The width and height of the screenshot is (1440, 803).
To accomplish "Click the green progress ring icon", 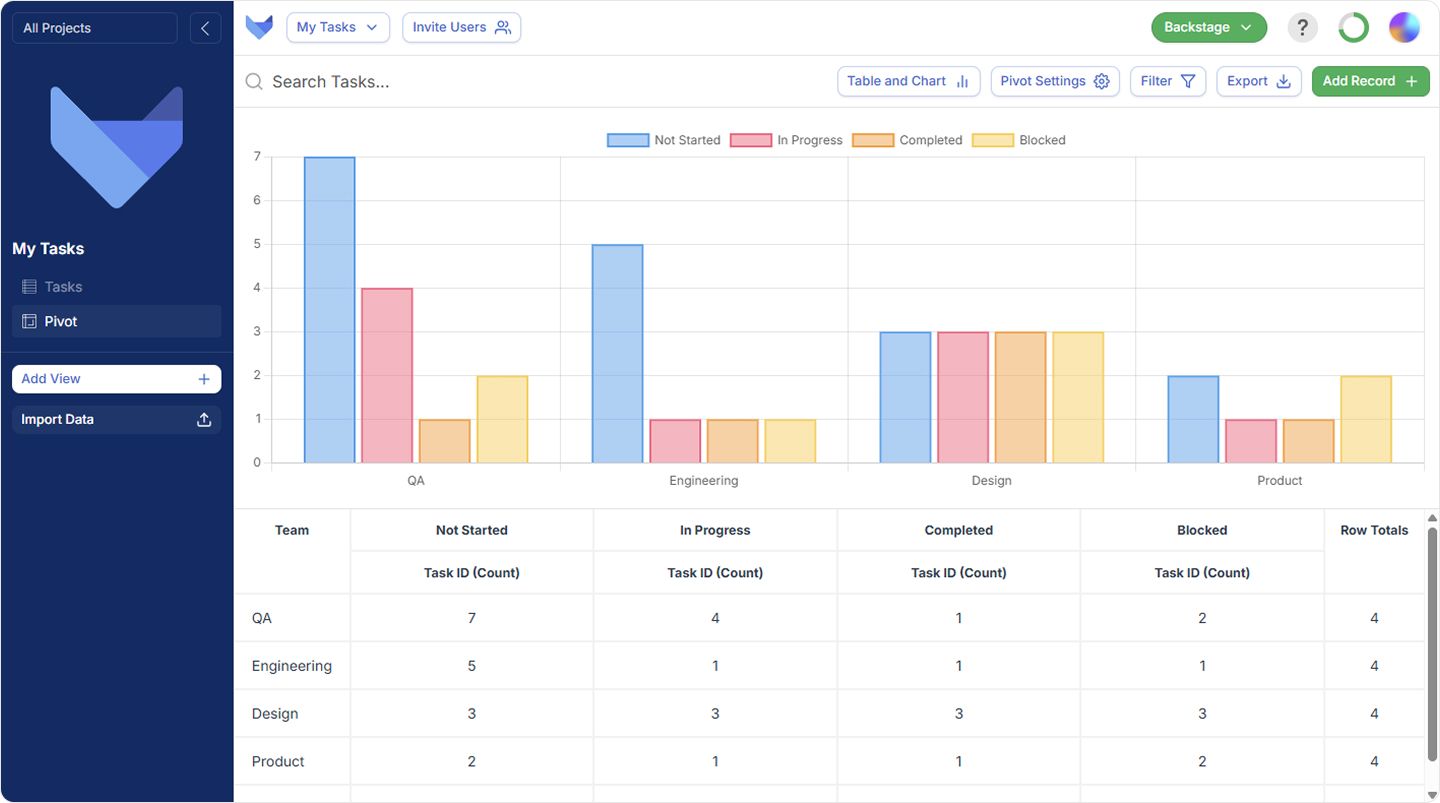I will 1353,28.
